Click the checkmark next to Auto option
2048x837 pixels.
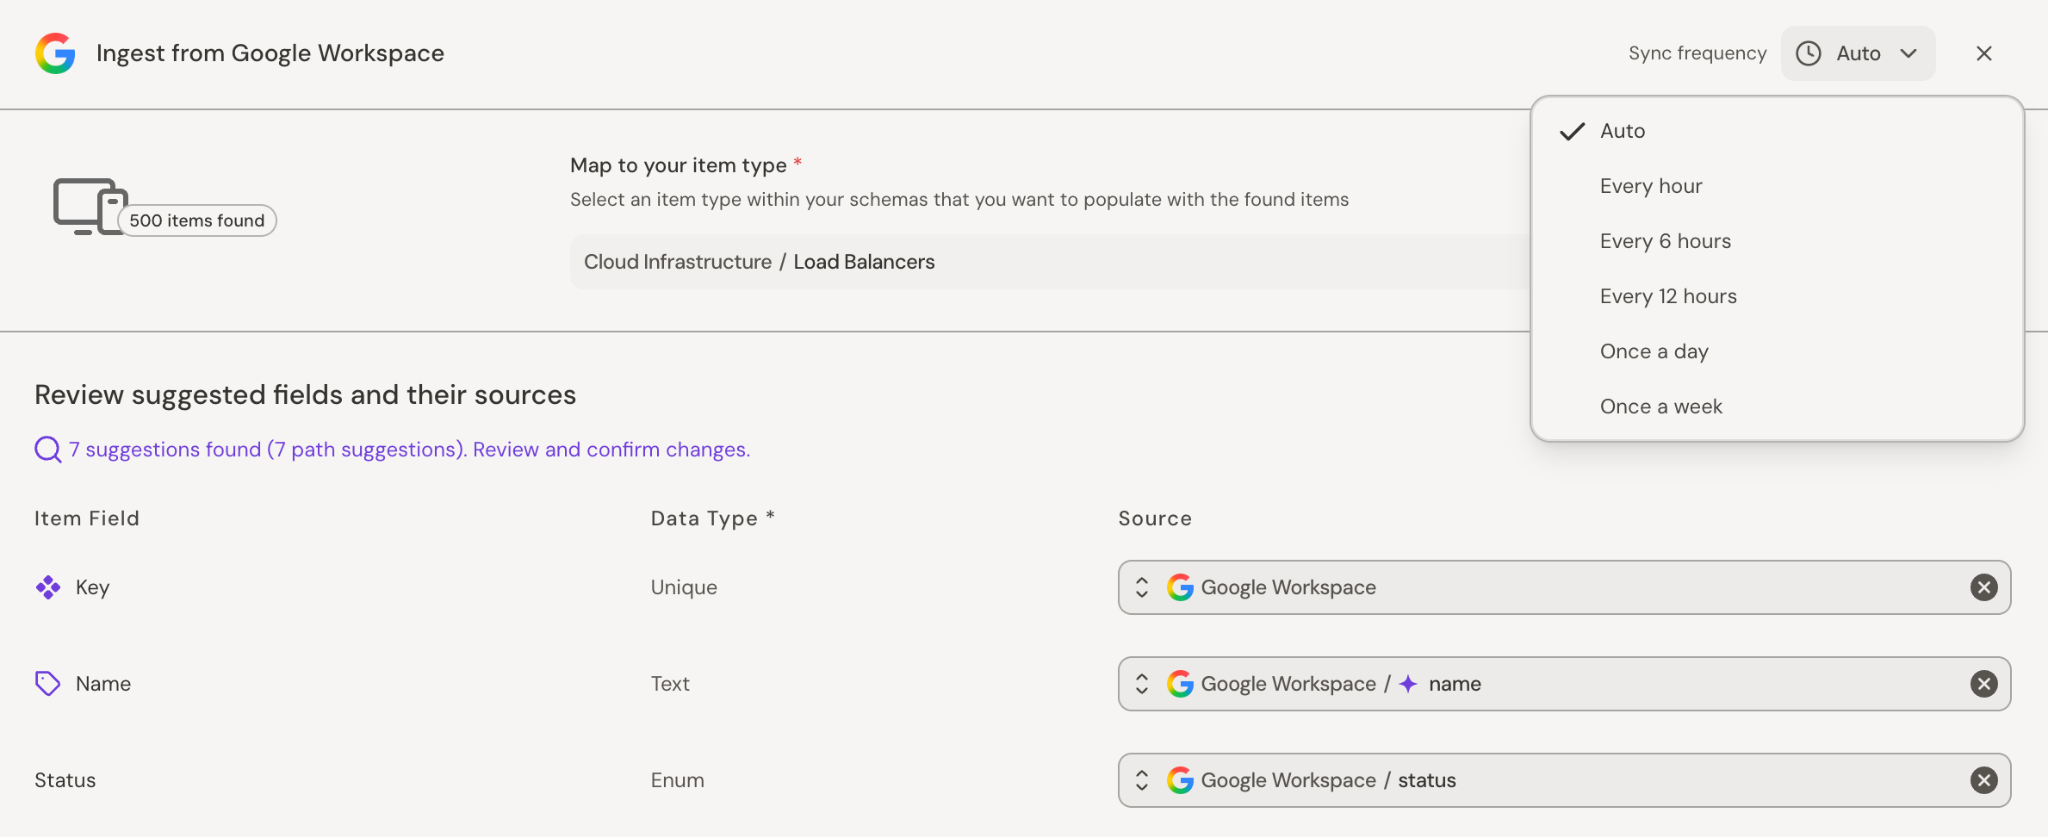1573,131
